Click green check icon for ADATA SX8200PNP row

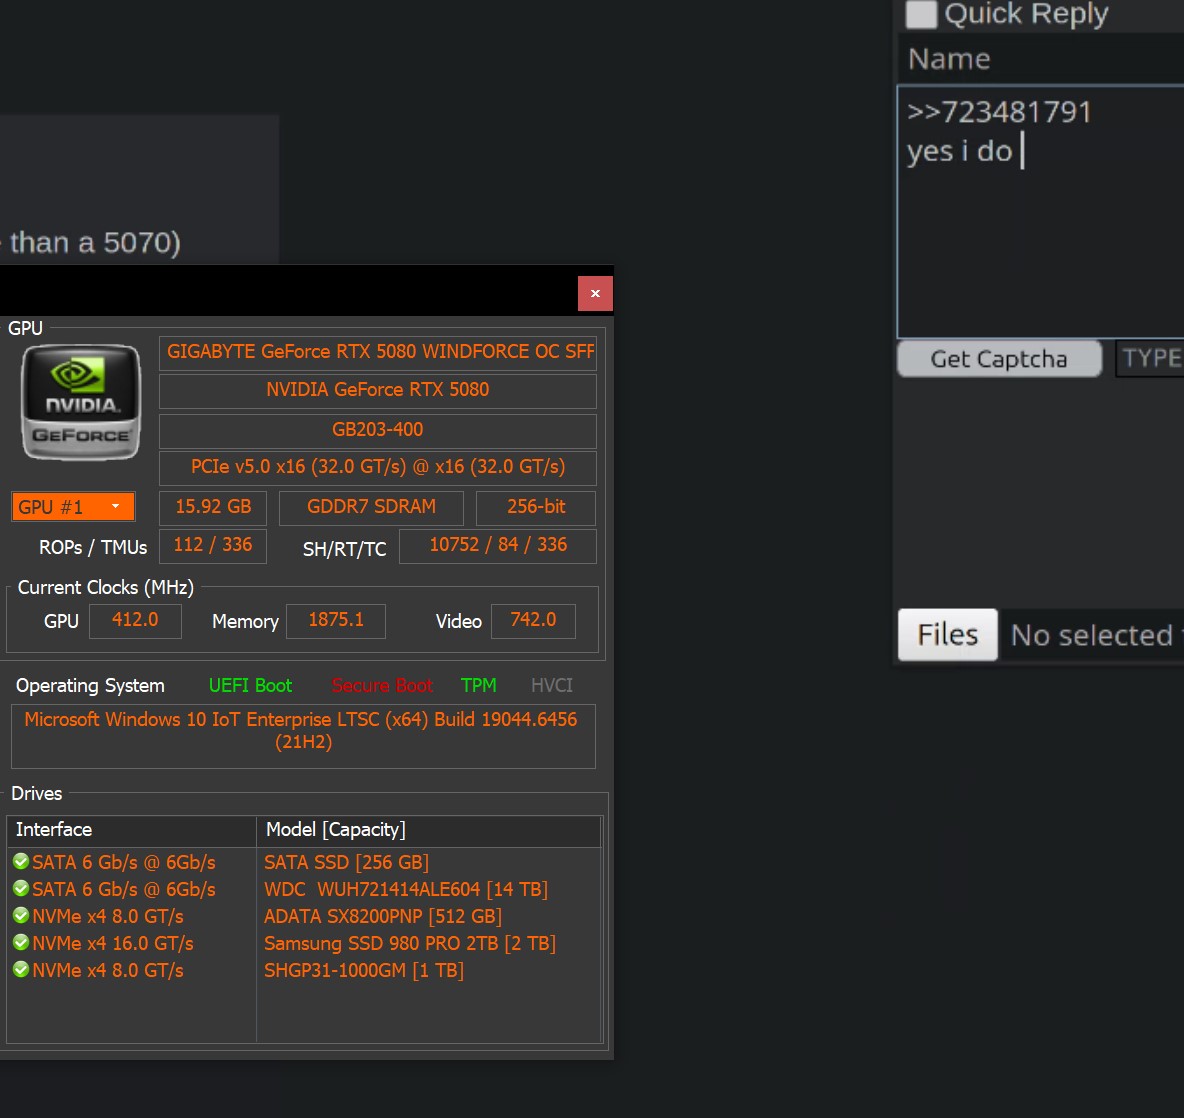(21, 916)
